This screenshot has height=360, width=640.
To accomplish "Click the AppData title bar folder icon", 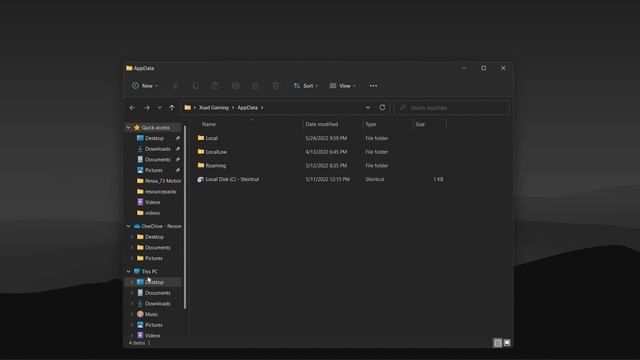I will point(129,68).
